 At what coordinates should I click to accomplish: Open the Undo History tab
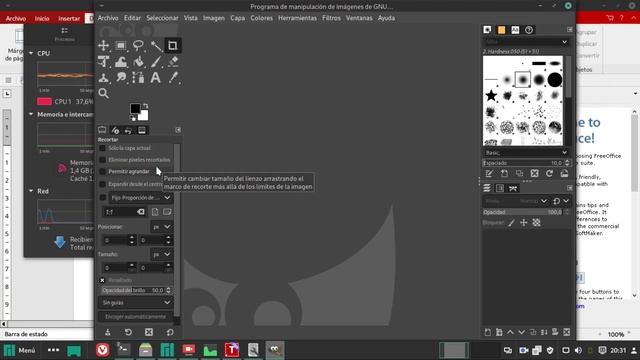pyautogui.click(x=128, y=130)
